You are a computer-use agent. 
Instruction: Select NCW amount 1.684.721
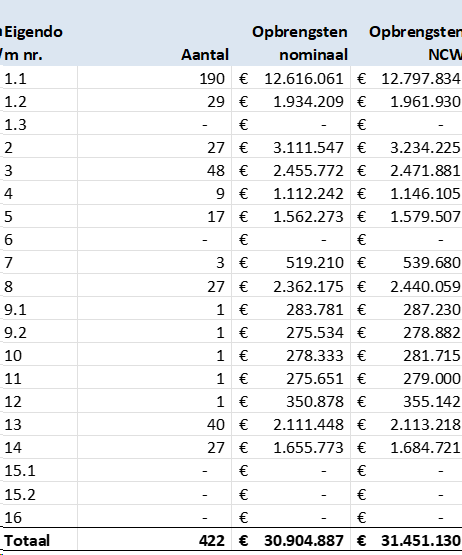tap(425, 448)
